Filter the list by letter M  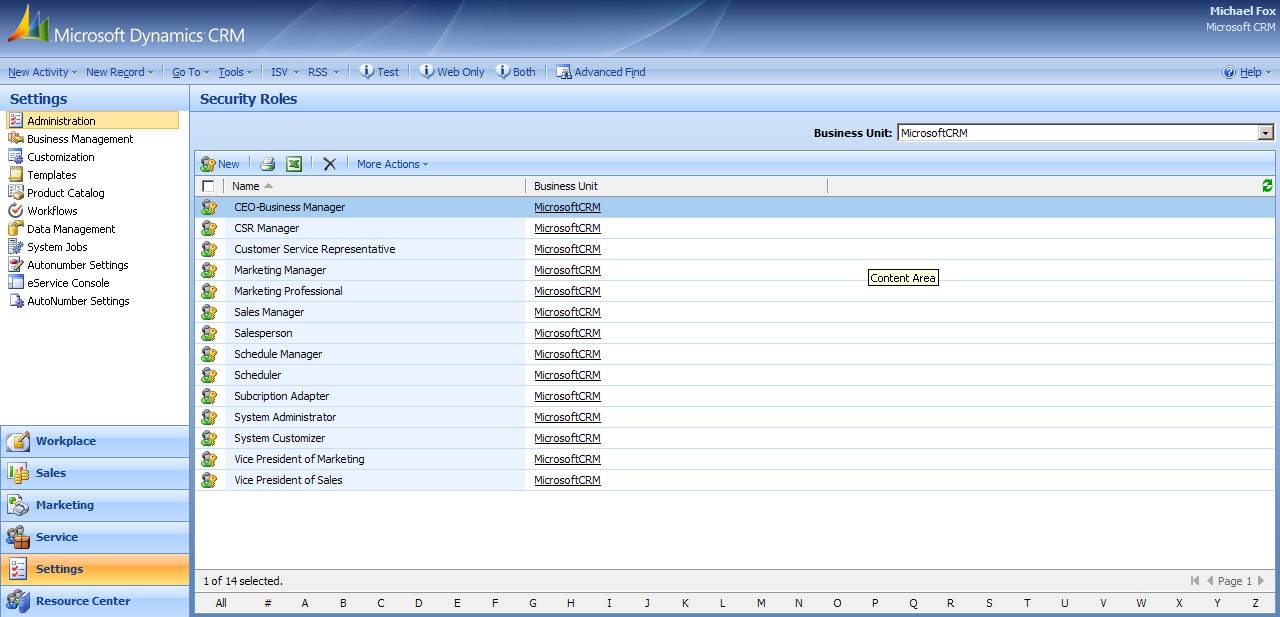[761, 603]
